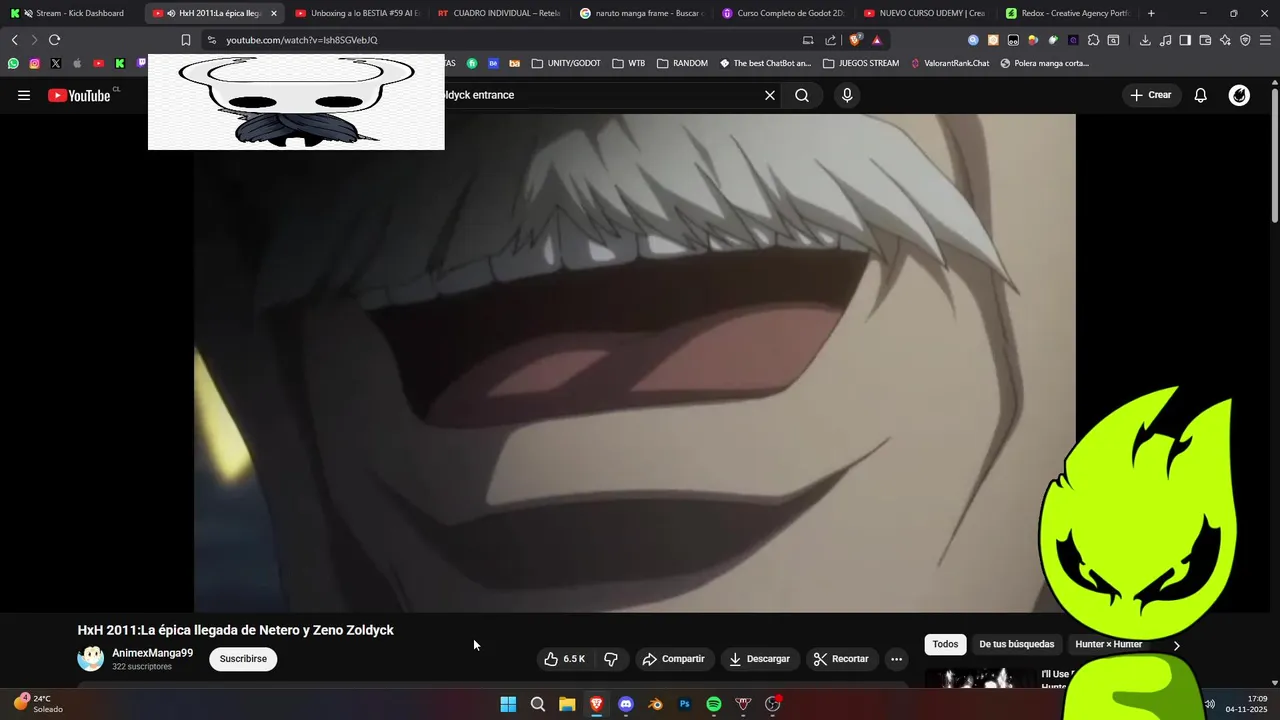Open X bookmark icon
This screenshot has width=1280, height=720.
55,63
